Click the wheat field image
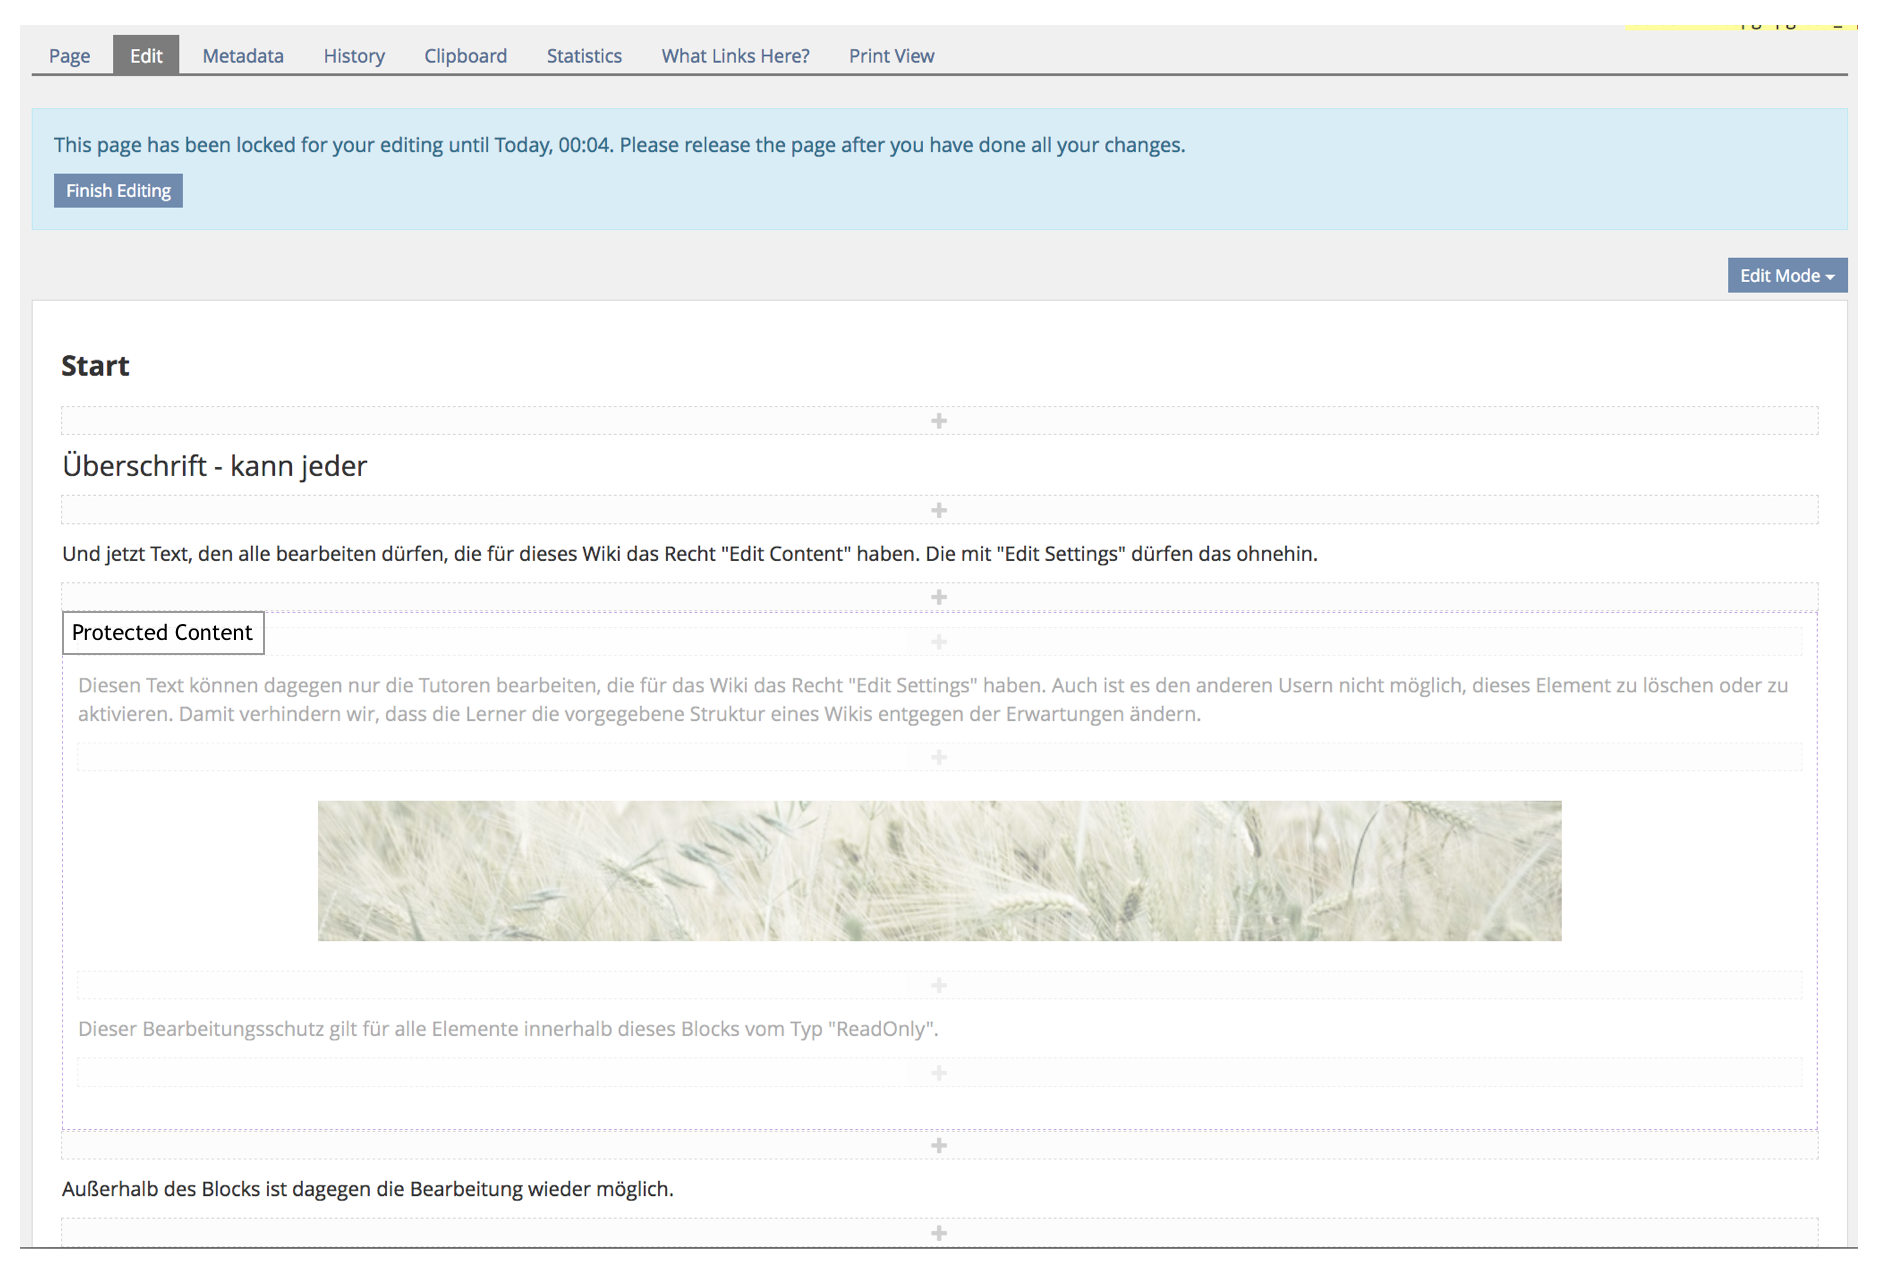 (939, 870)
